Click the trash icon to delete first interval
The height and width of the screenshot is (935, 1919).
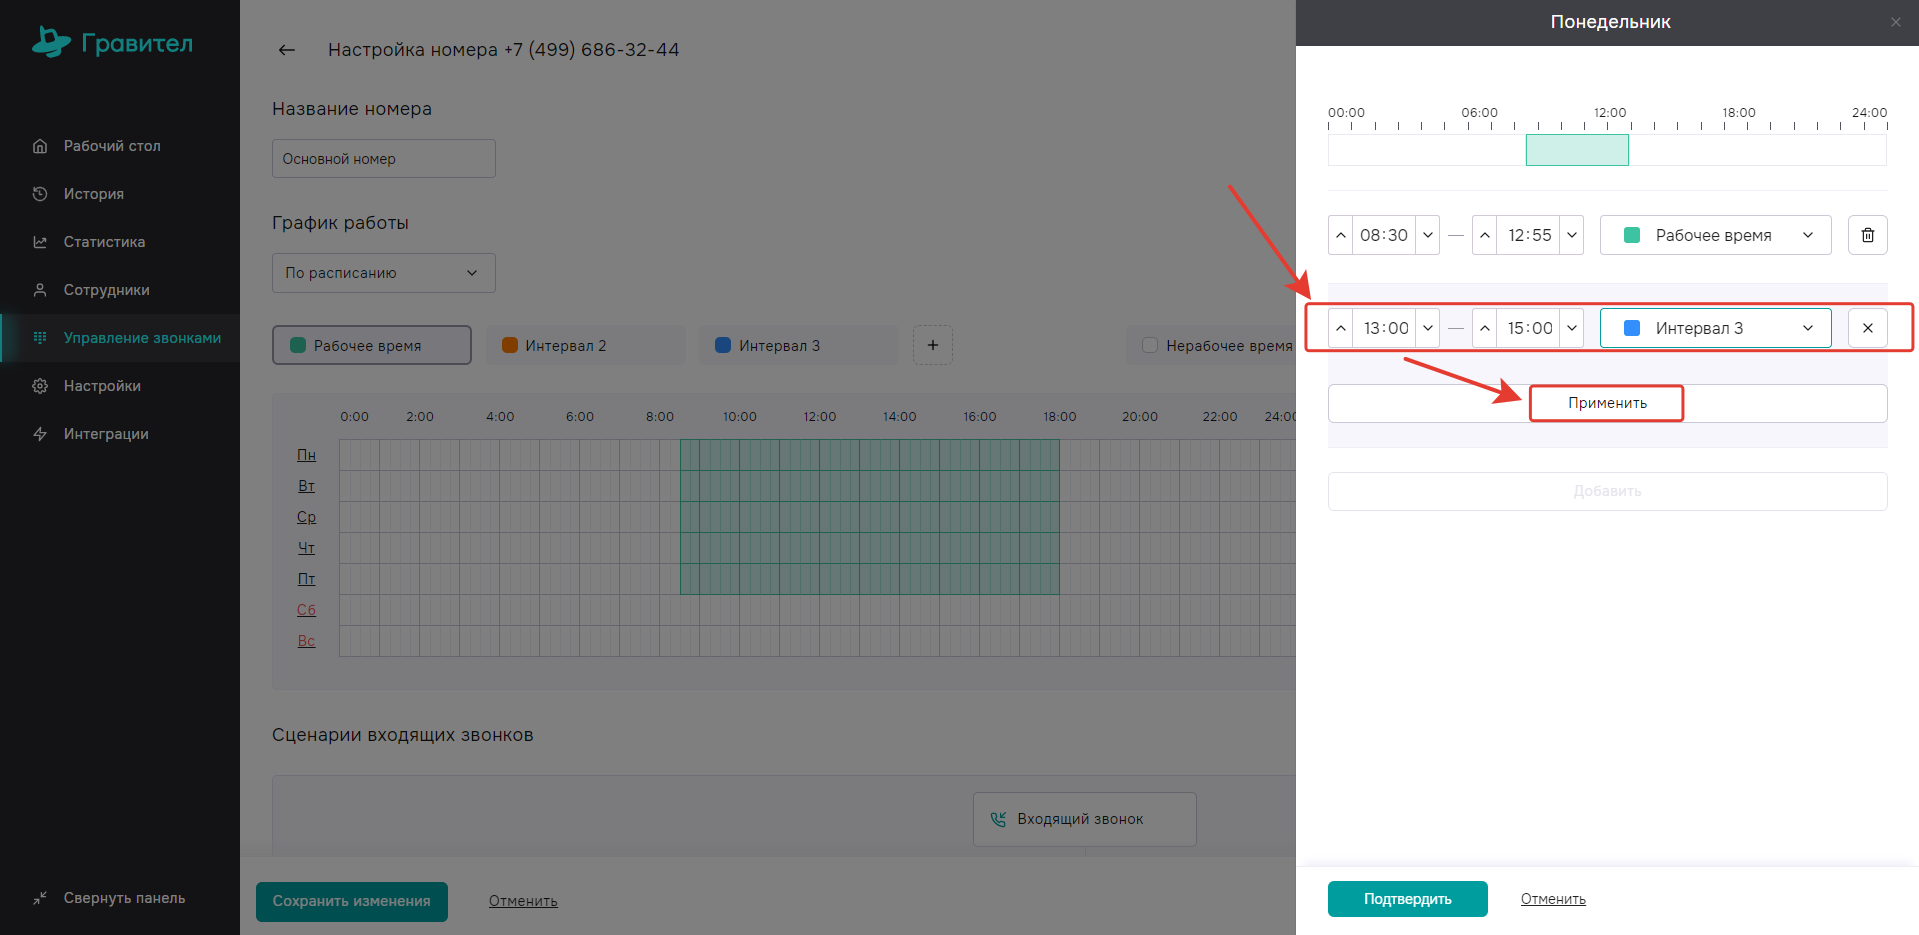pyautogui.click(x=1867, y=235)
